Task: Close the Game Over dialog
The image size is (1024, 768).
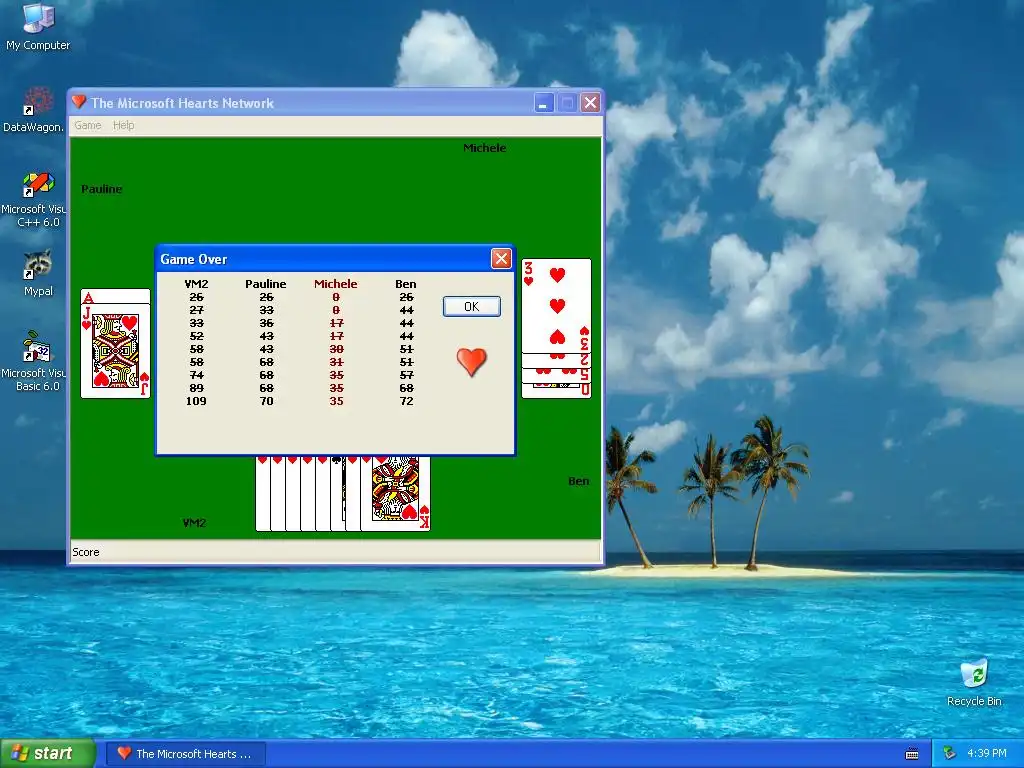Action: click(x=501, y=259)
